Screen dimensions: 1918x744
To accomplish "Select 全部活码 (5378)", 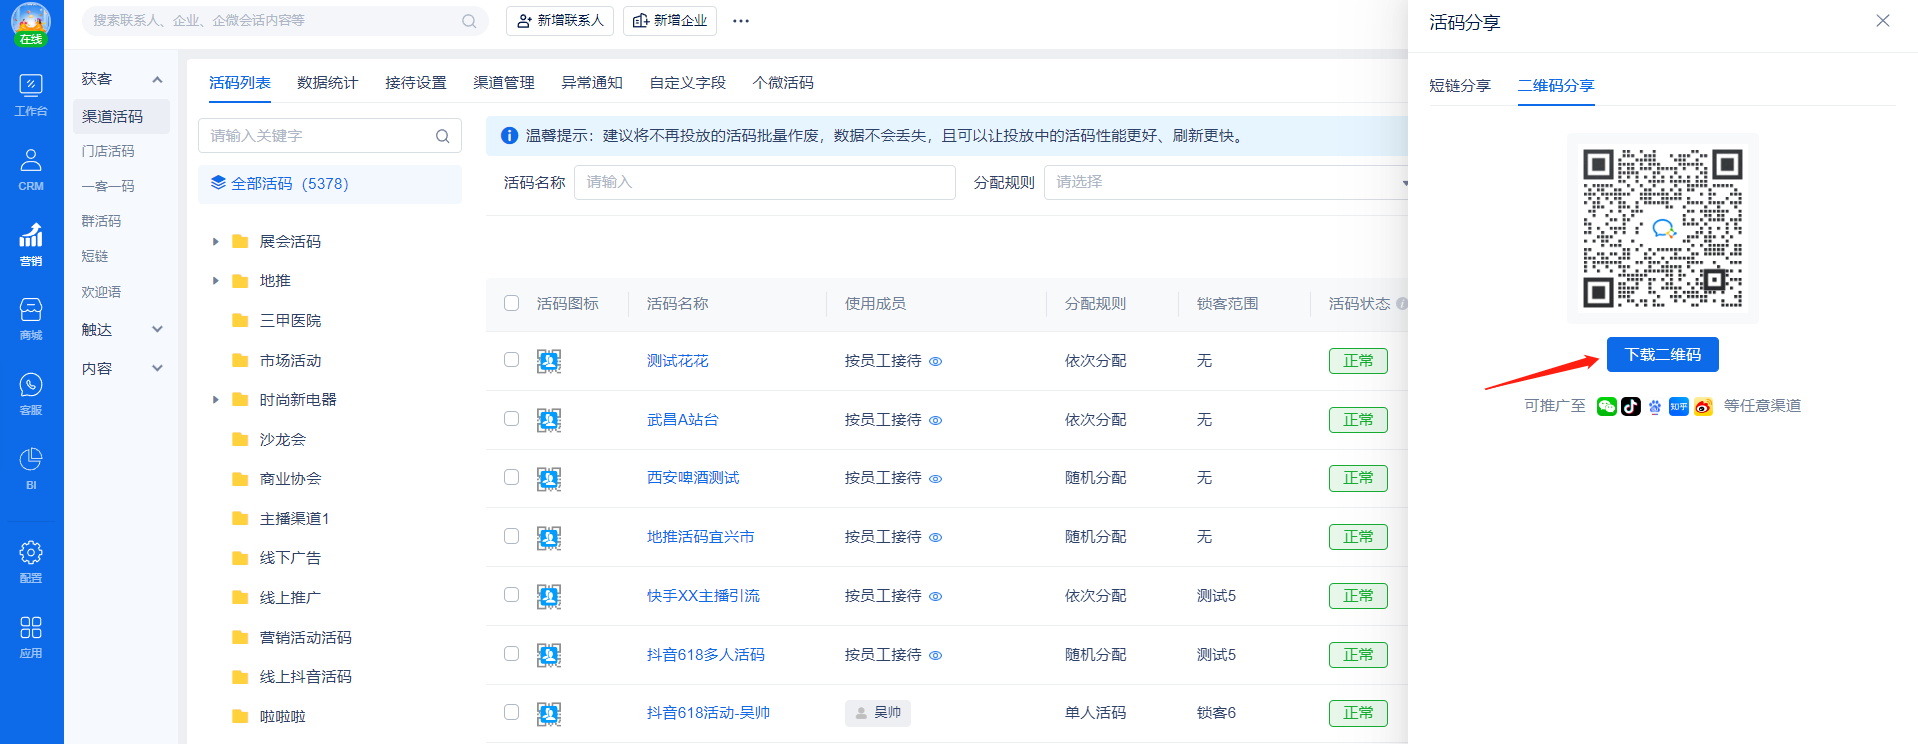I will (330, 184).
